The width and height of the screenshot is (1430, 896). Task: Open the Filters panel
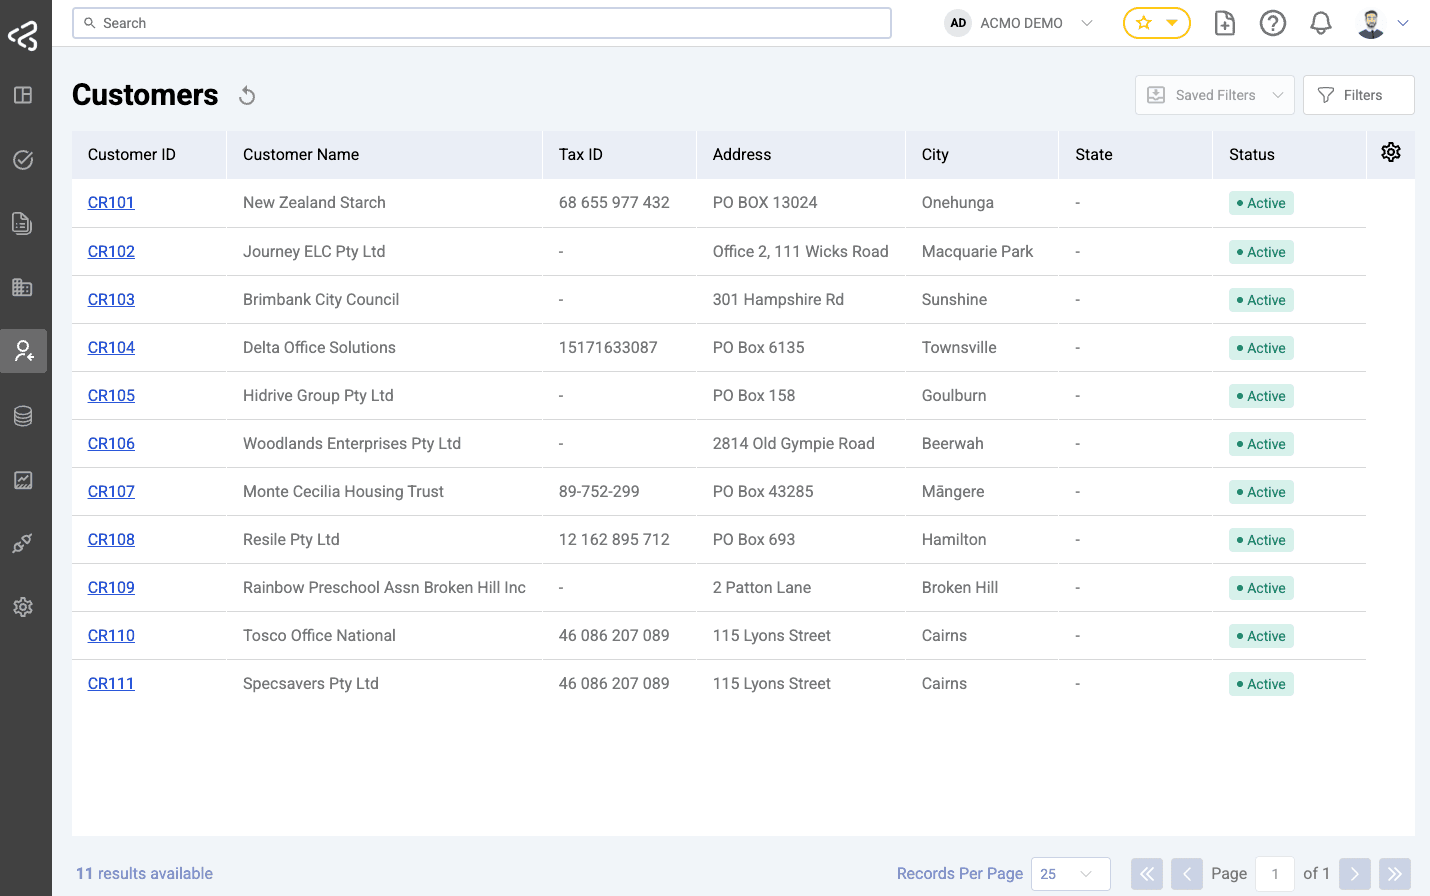click(x=1359, y=95)
